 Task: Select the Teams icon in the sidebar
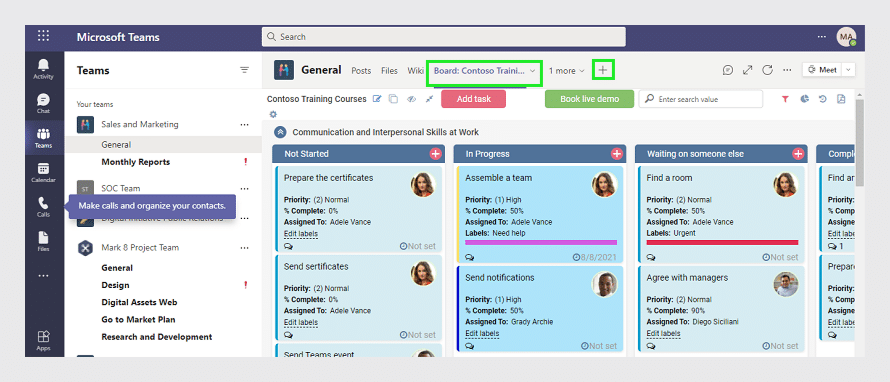[44, 138]
